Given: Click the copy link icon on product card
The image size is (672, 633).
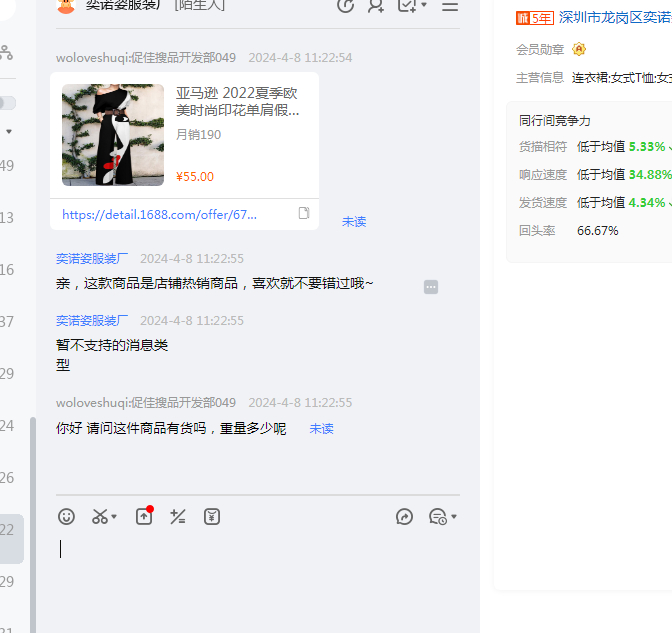Looking at the screenshot, I should tap(304, 213).
